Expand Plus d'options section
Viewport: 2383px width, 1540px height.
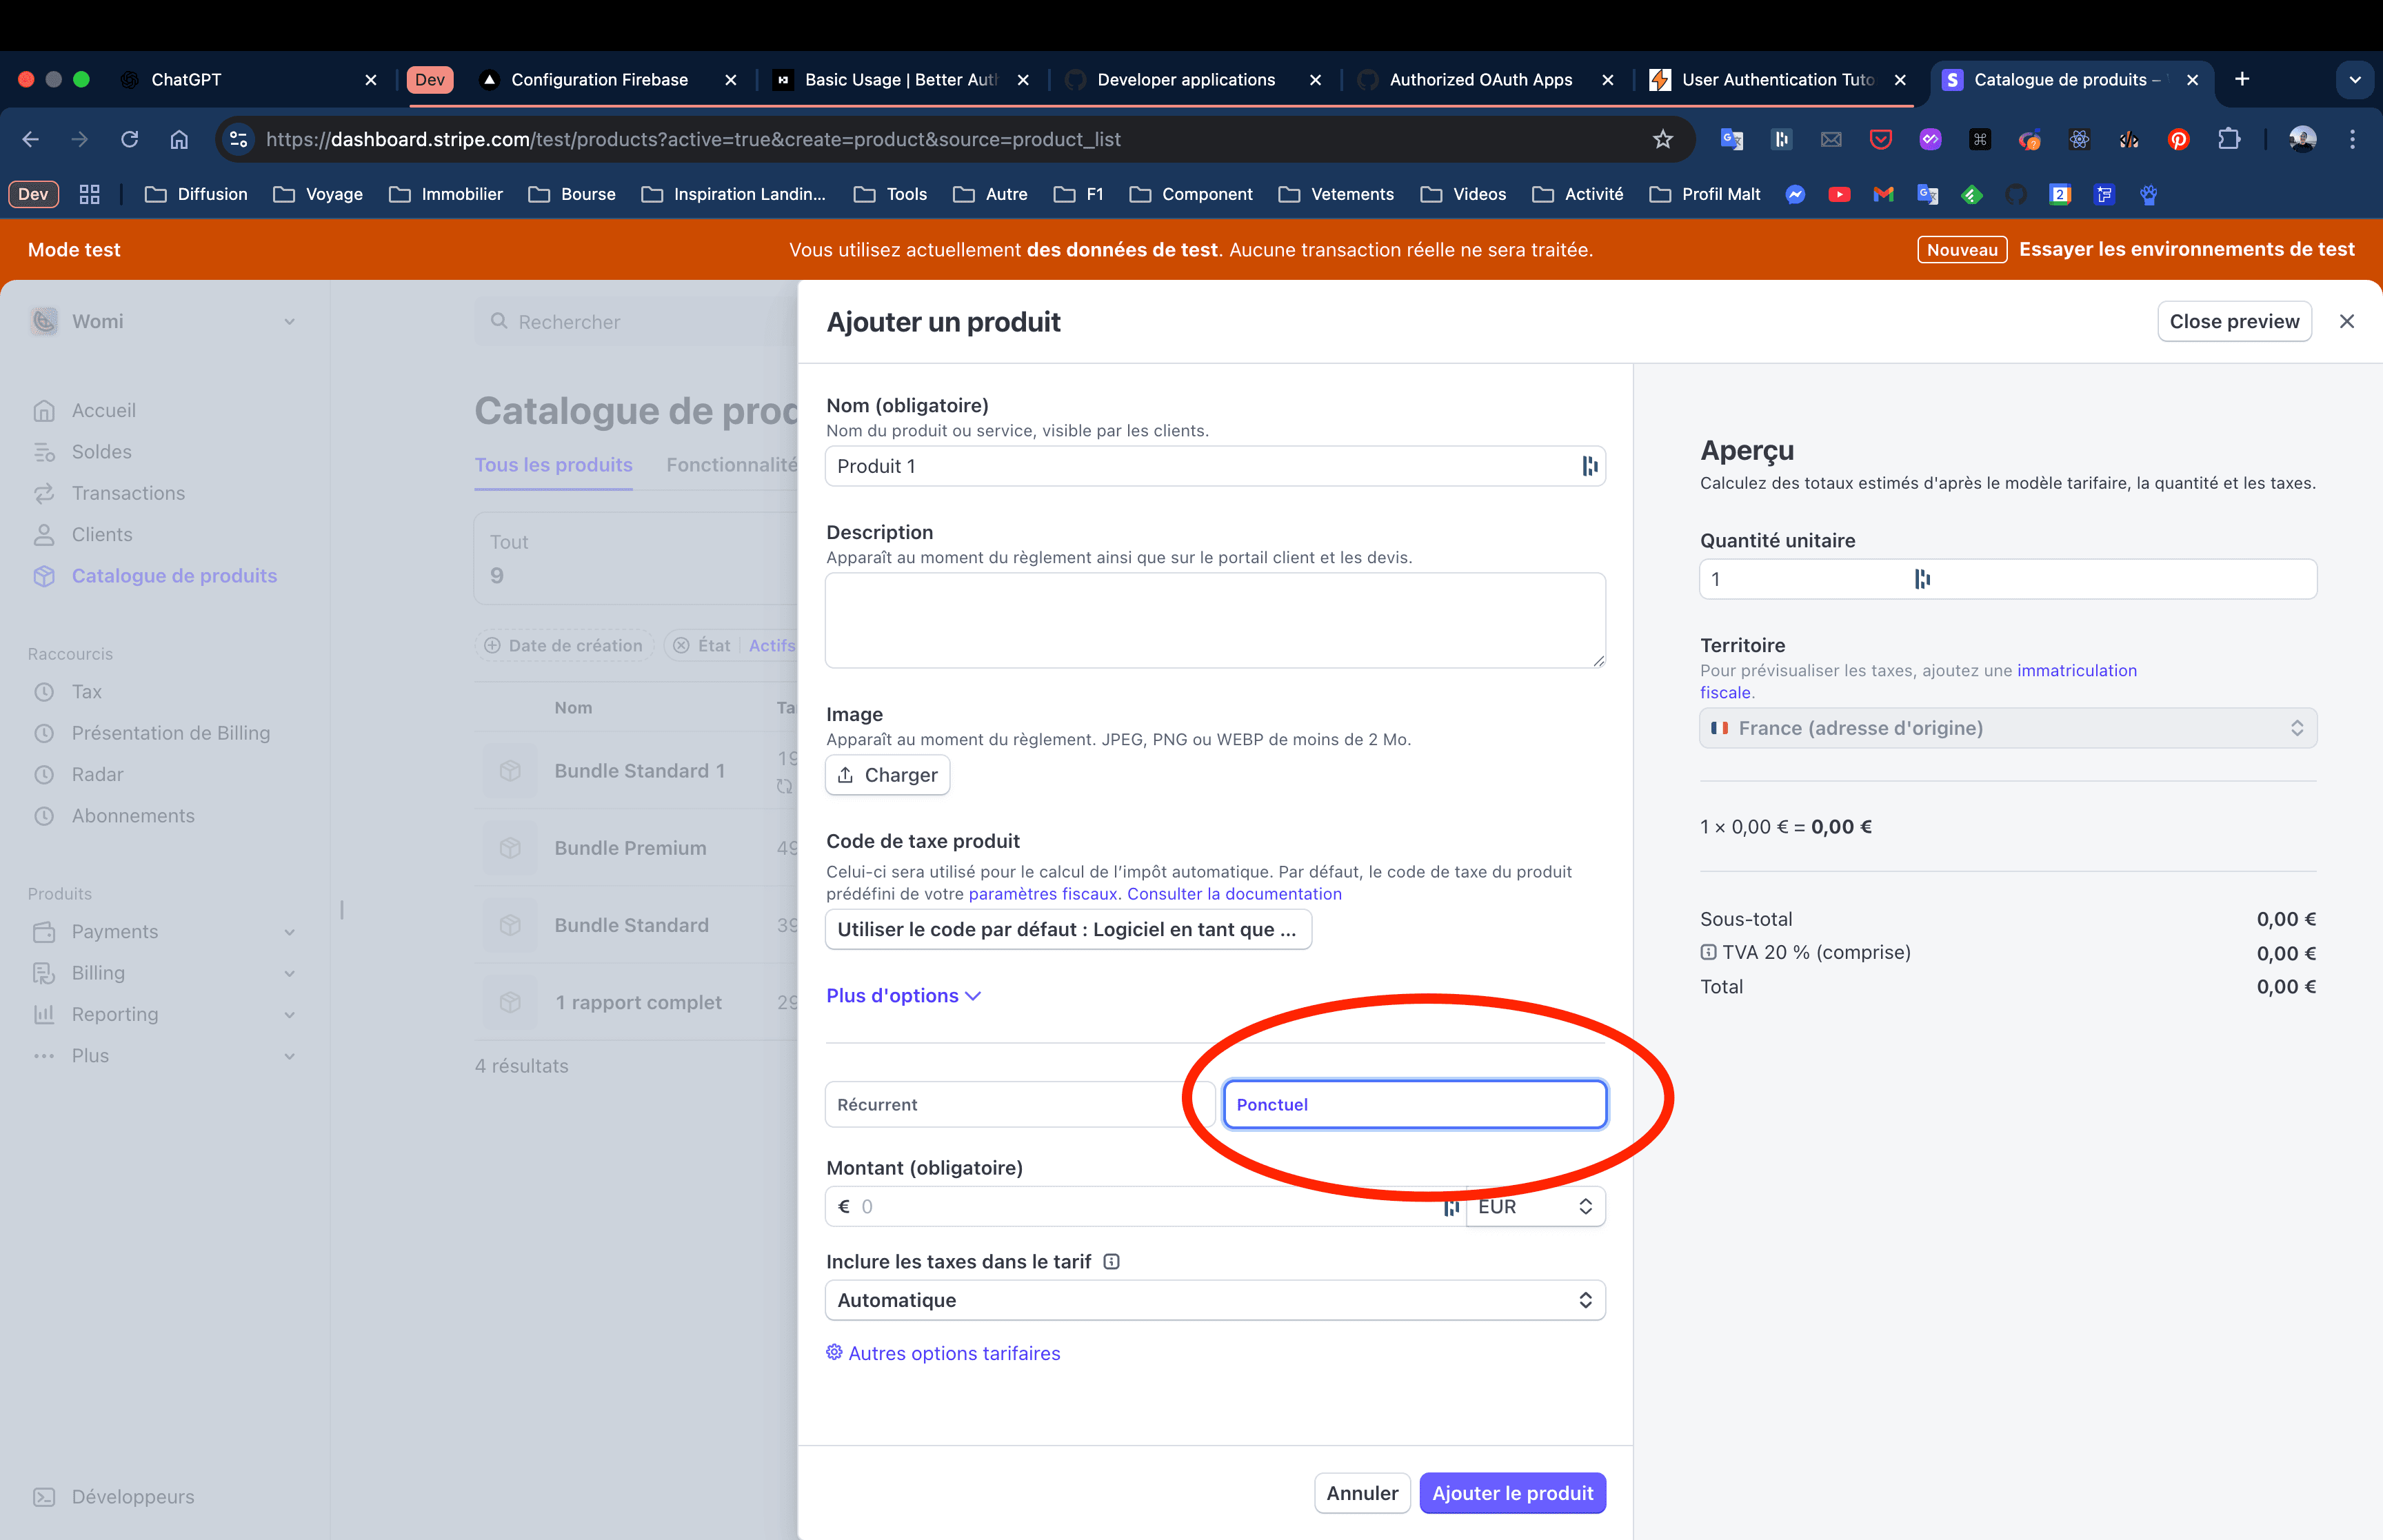(902, 995)
